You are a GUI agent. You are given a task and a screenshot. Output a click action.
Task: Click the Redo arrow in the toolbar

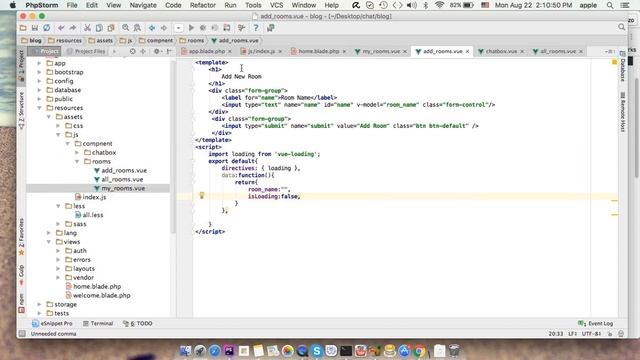[x=73, y=28]
